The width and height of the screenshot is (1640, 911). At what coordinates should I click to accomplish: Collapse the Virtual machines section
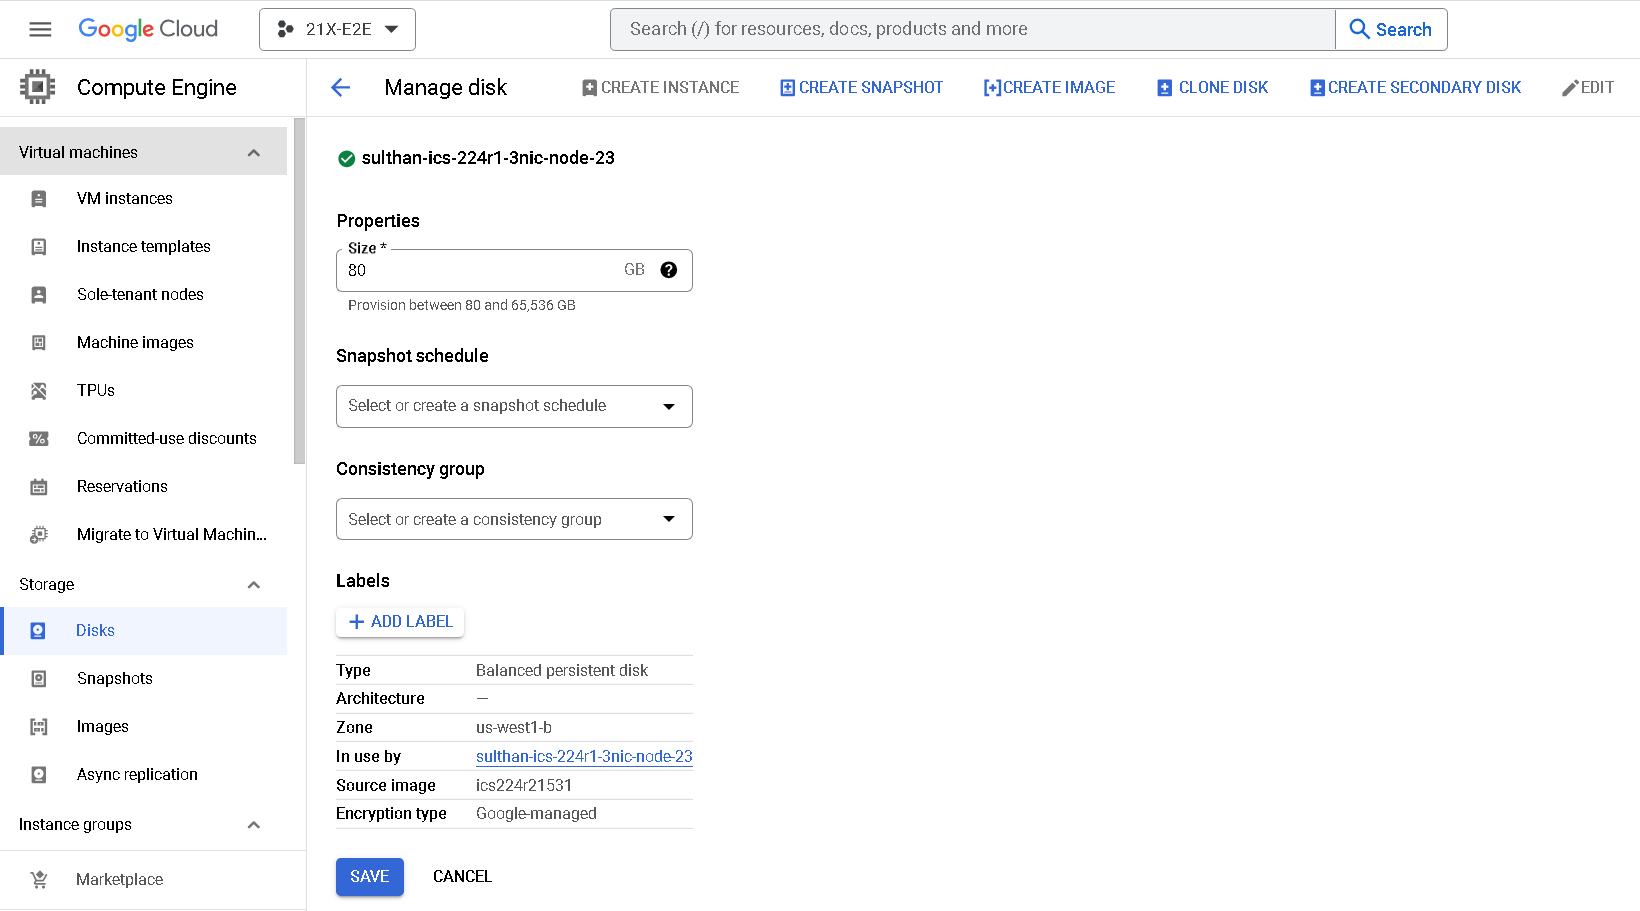click(253, 153)
